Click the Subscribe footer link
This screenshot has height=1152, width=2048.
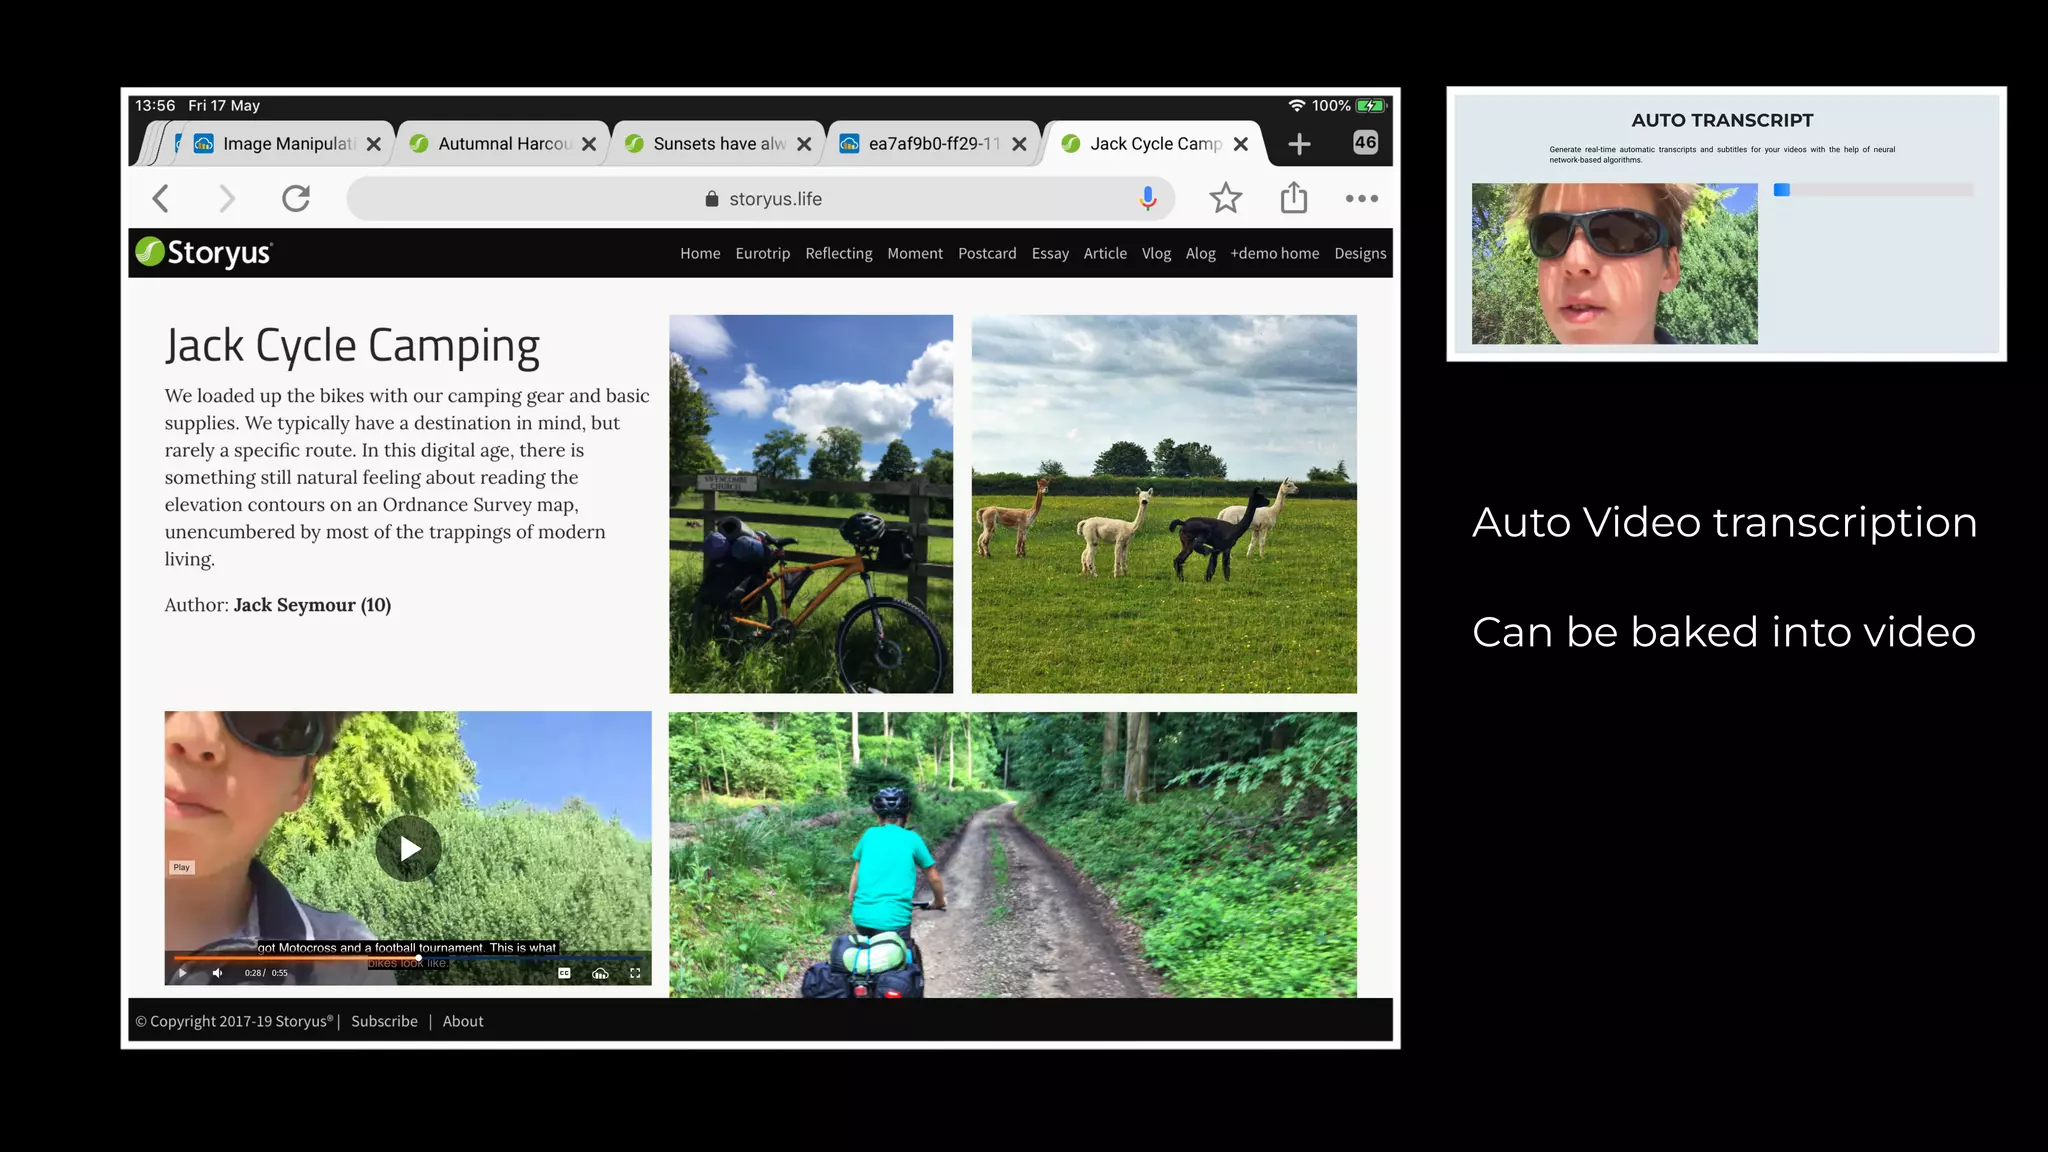click(384, 1021)
